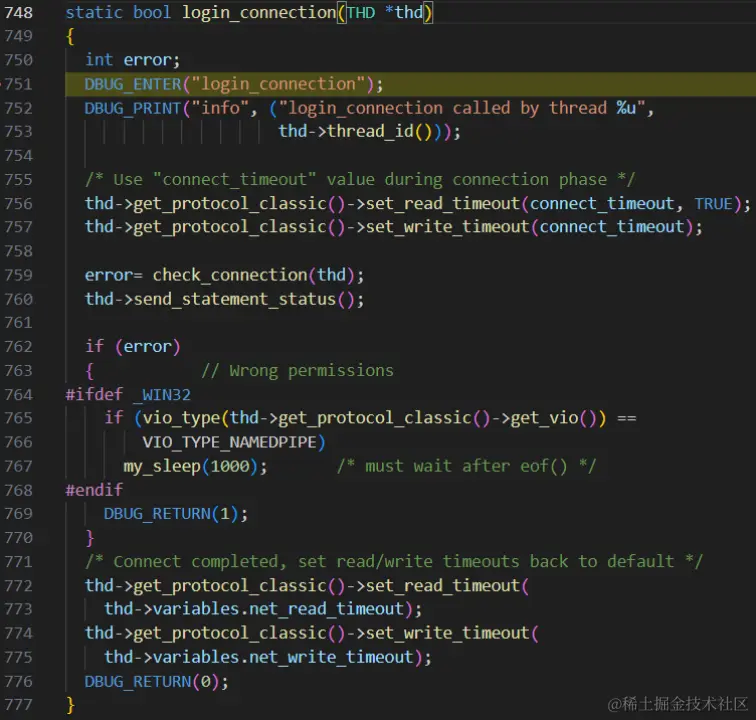The height and width of the screenshot is (720, 756).
Task: Click the closing brace on line 777
Action: 70,705
